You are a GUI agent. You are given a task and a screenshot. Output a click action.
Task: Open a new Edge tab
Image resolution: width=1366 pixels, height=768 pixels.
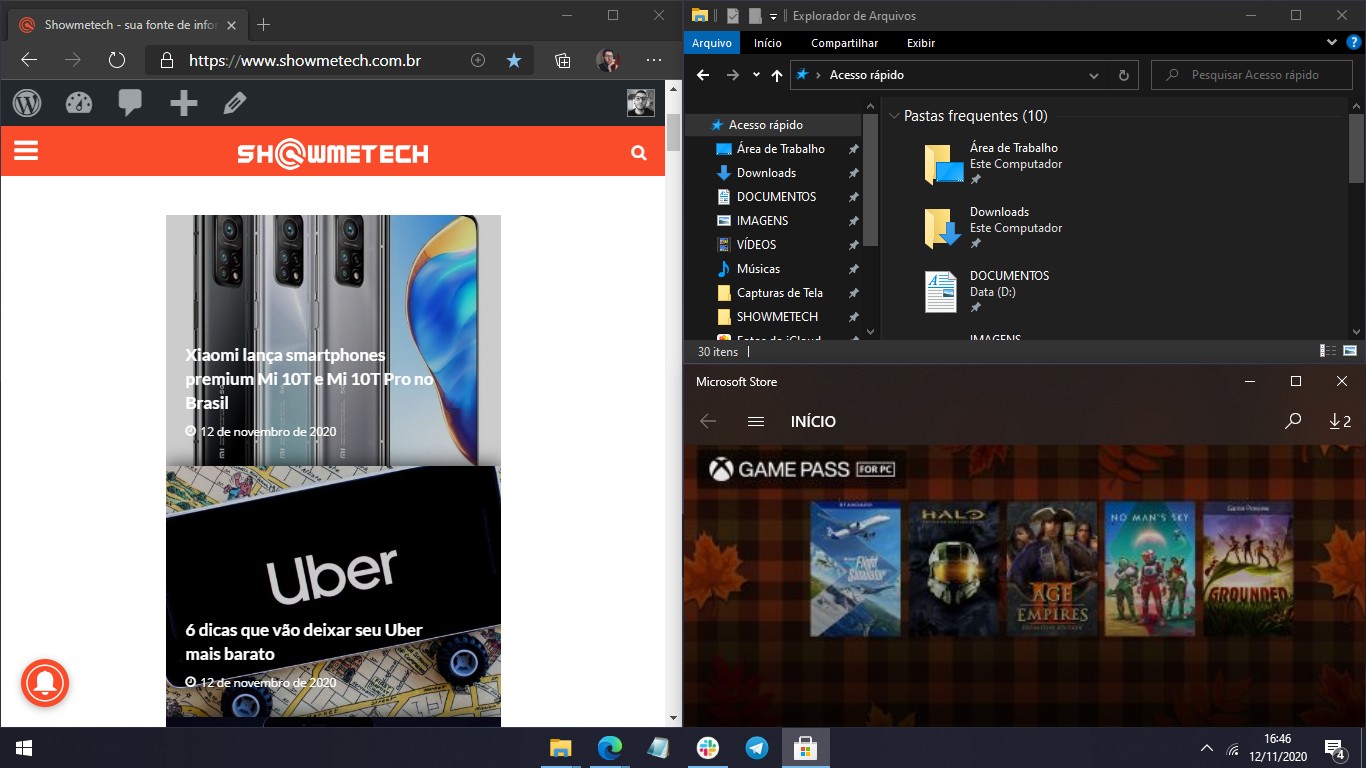click(264, 24)
